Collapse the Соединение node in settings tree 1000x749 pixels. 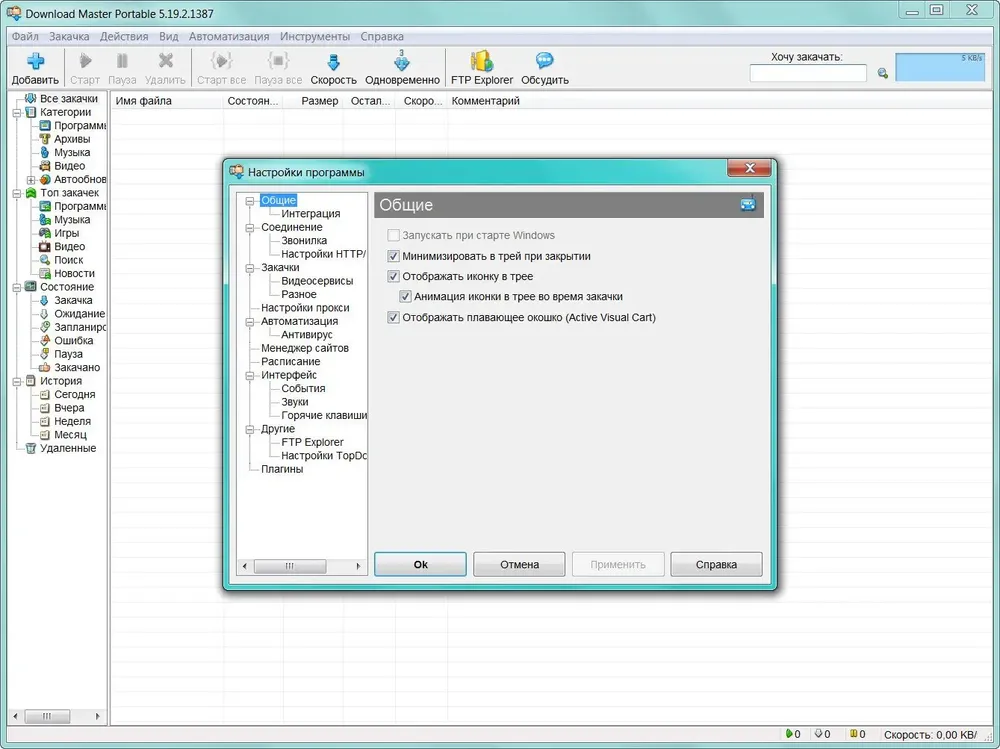pyautogui.click(x=250, y=228)
